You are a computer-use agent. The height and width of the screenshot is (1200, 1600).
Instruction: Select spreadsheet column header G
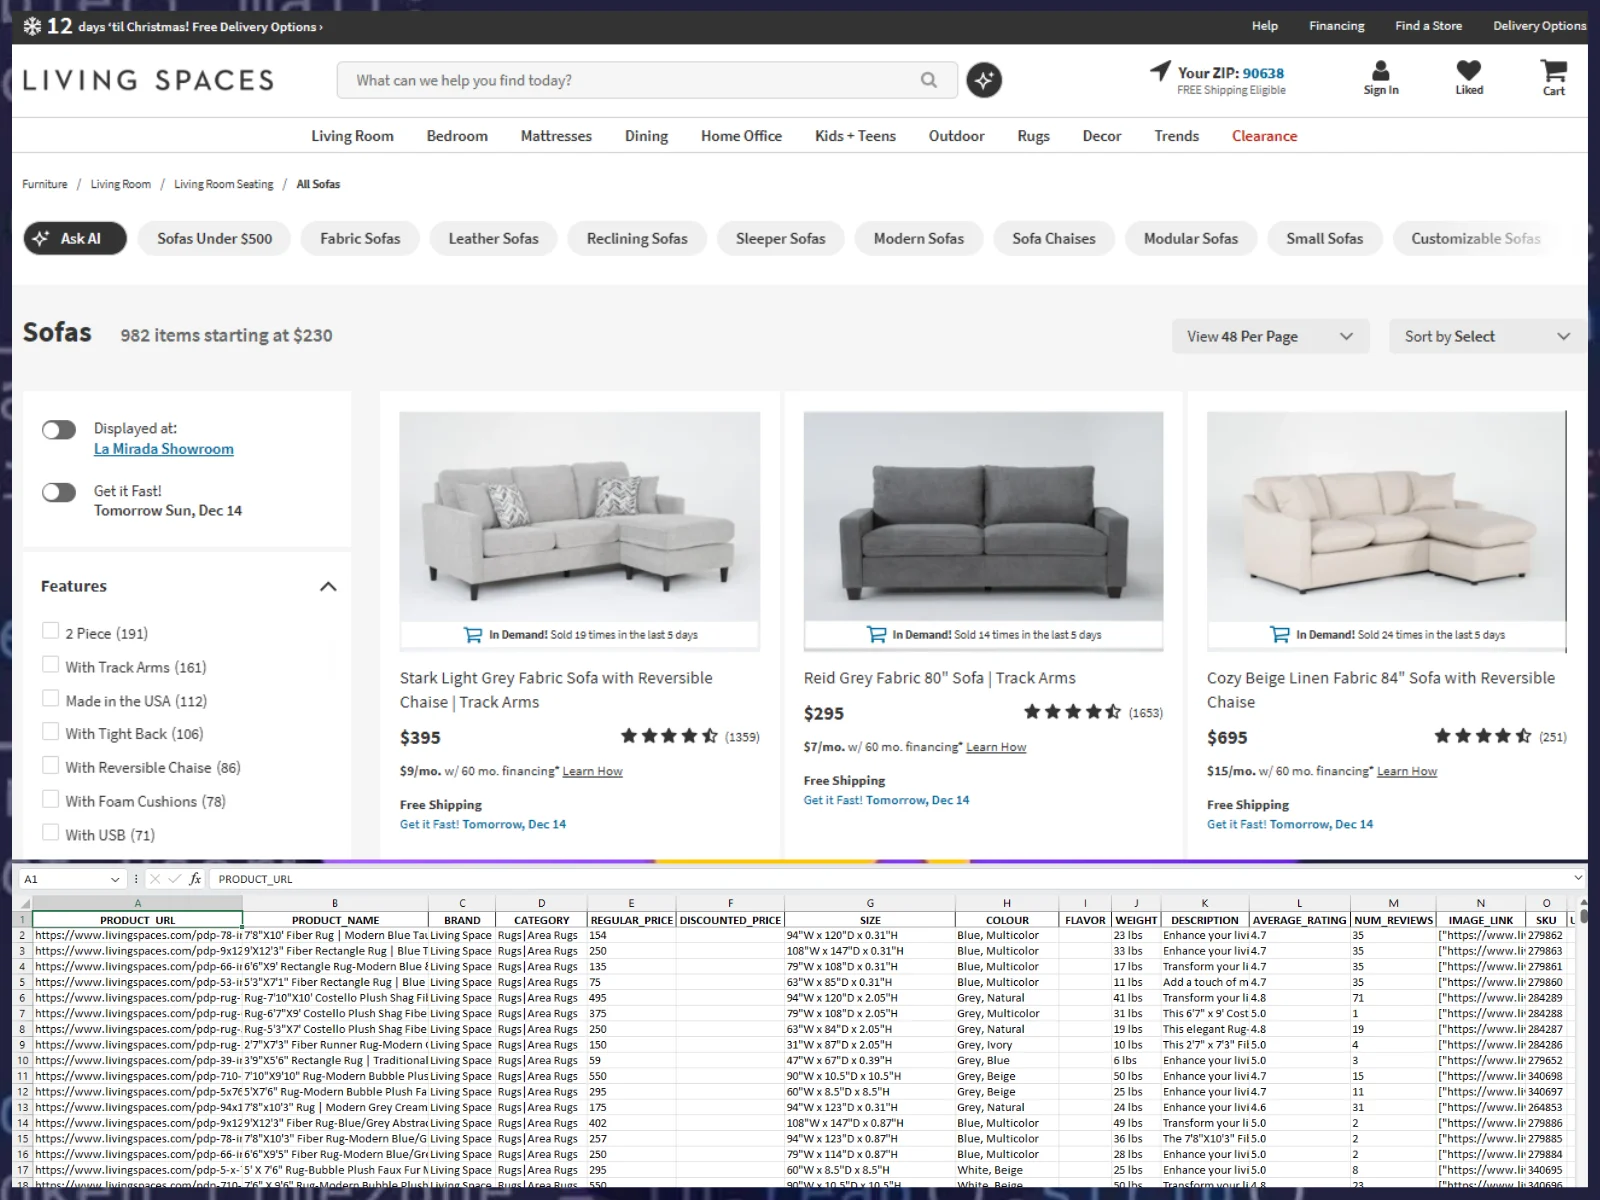tap(870, 903)
